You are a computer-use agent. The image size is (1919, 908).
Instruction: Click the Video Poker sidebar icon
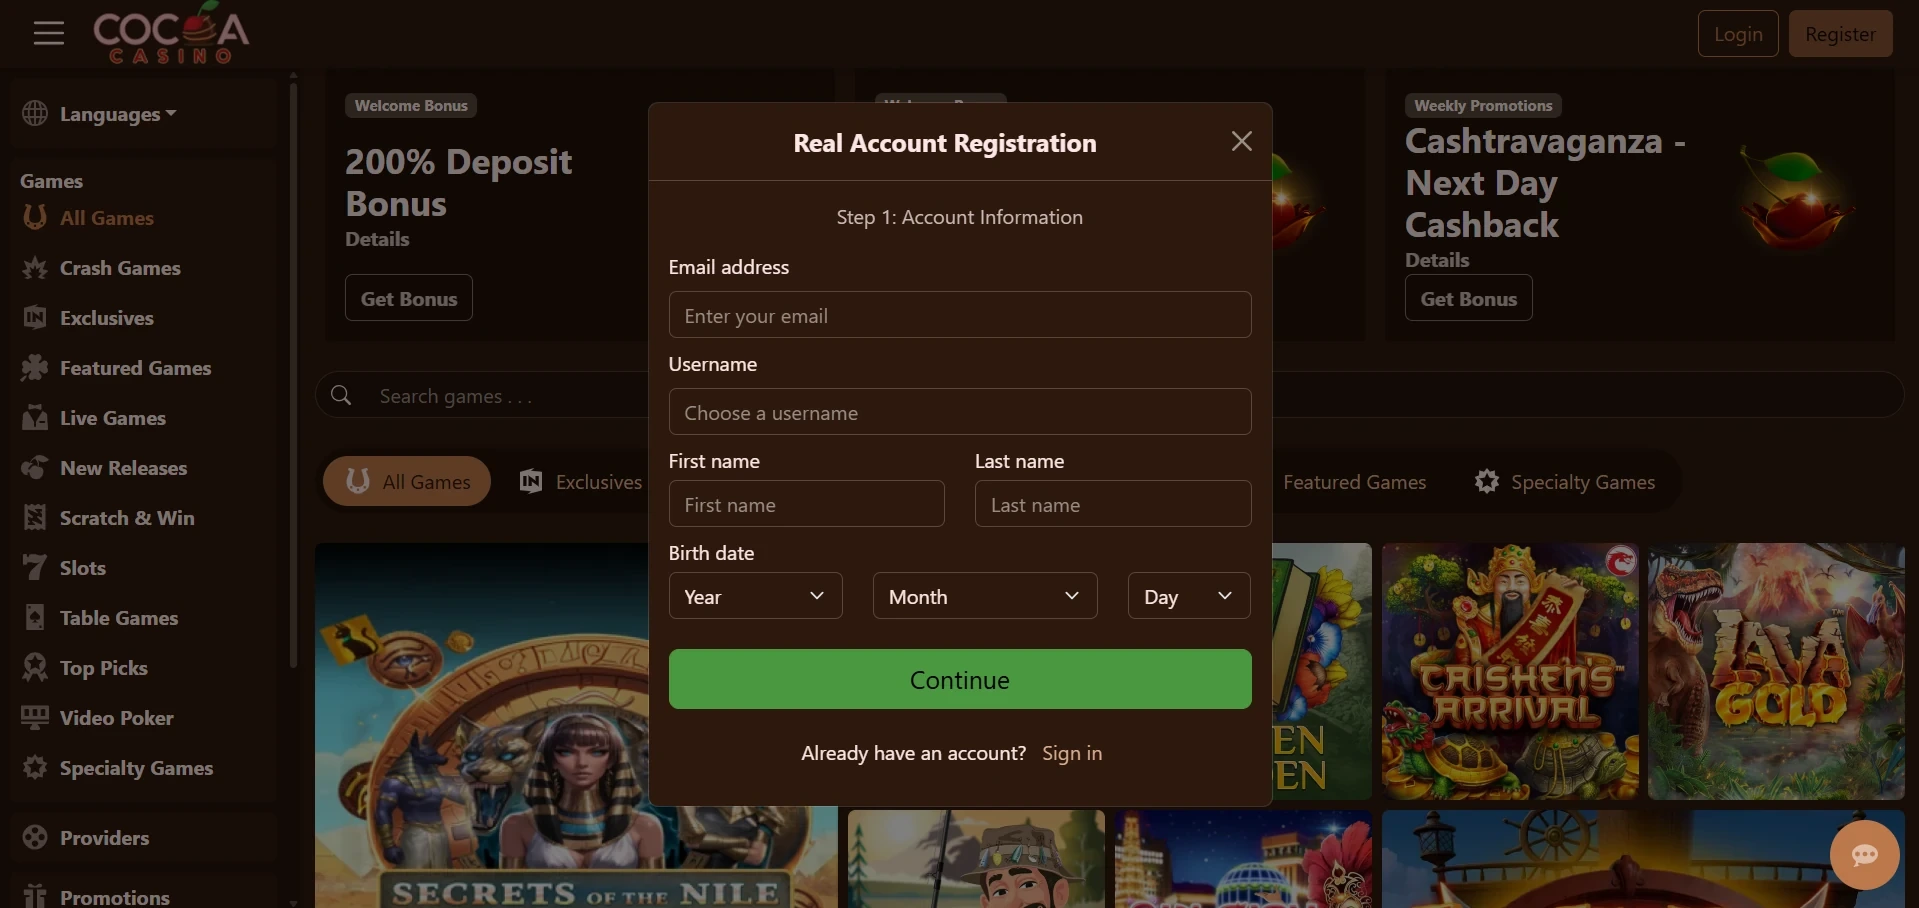coord(35,718)
